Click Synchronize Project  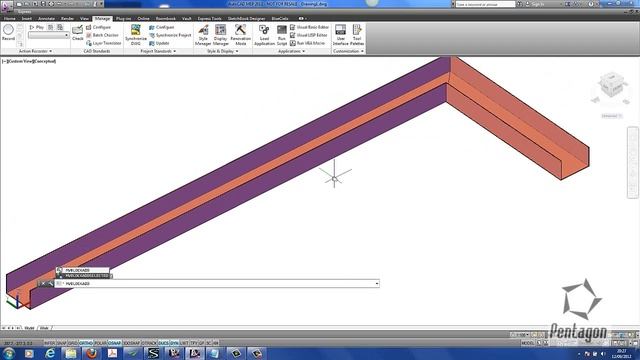click(170, 35)
